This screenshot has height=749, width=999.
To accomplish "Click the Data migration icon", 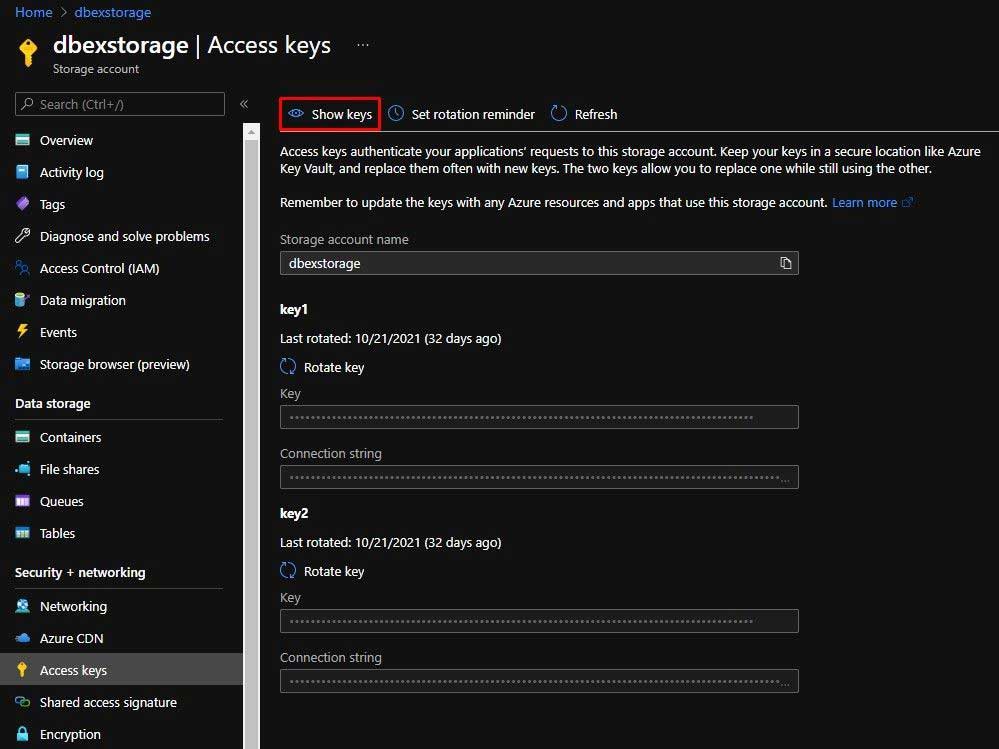I will tap(22, 300).
